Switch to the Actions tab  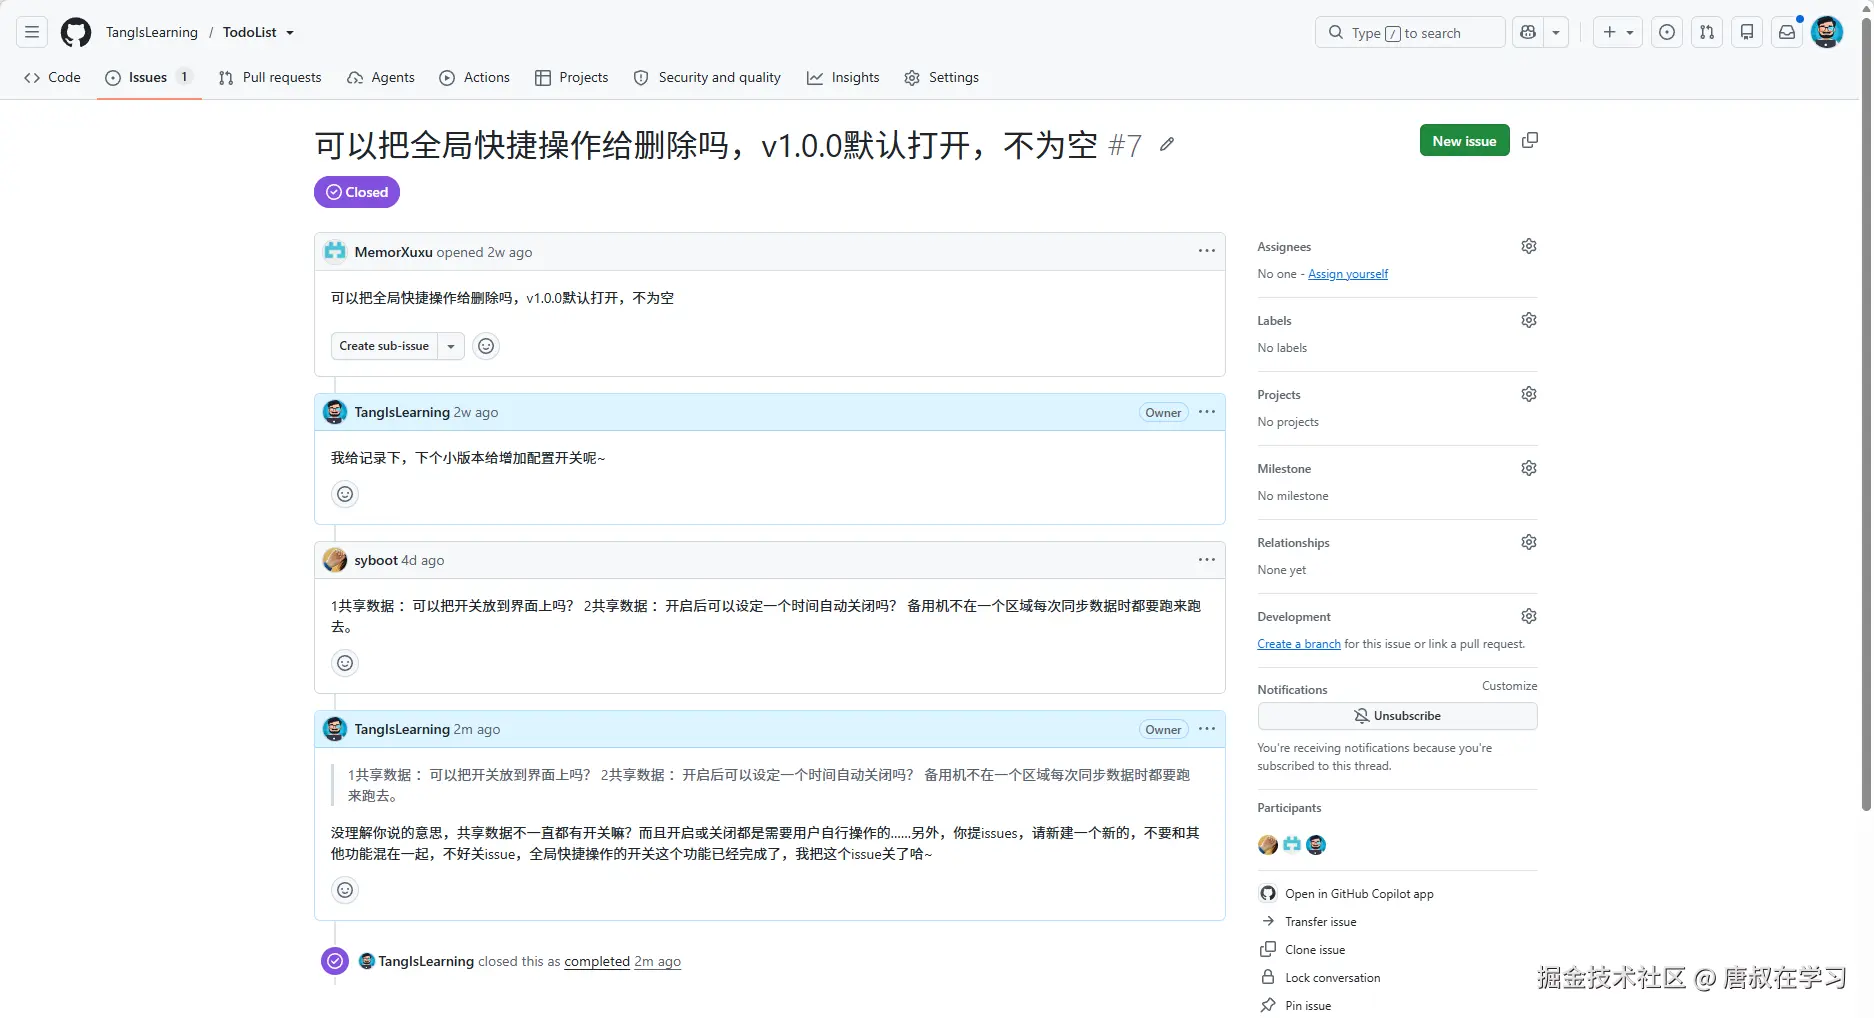point(475,77)
